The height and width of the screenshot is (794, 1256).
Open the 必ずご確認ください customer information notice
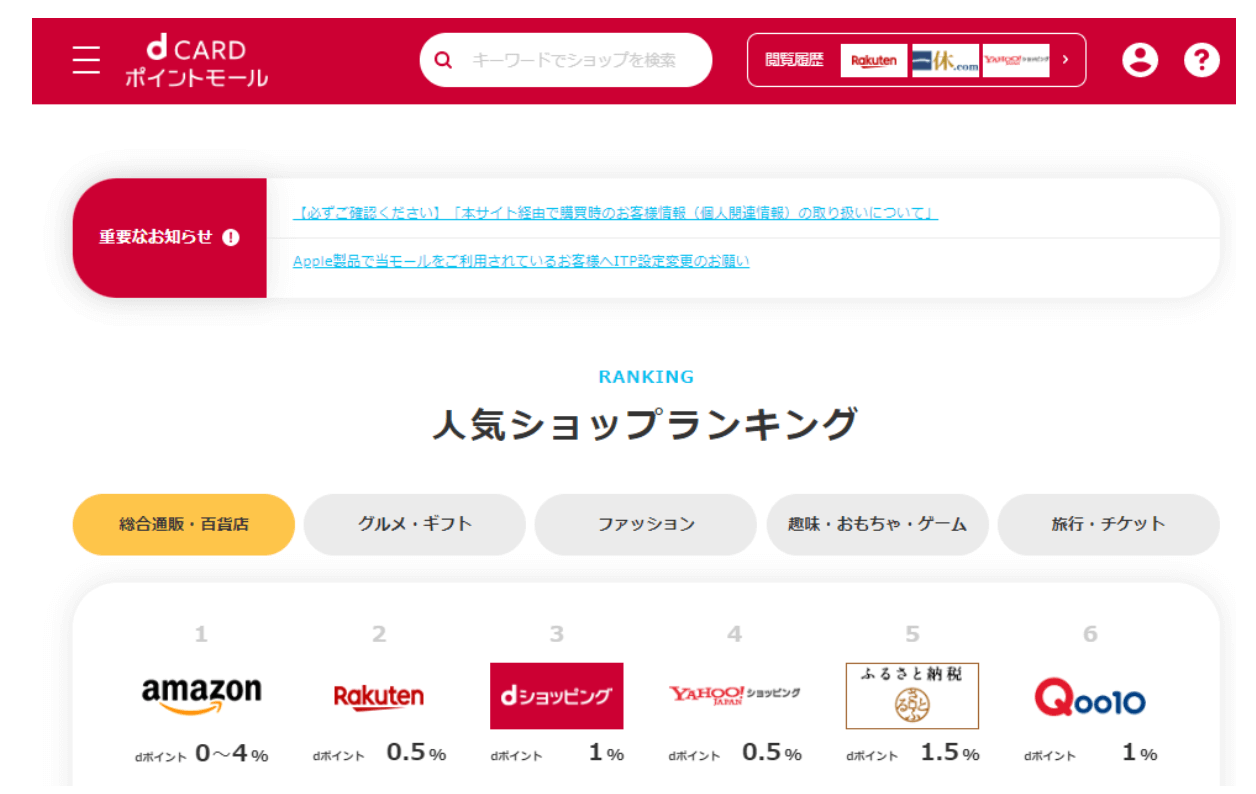[615, 213]
